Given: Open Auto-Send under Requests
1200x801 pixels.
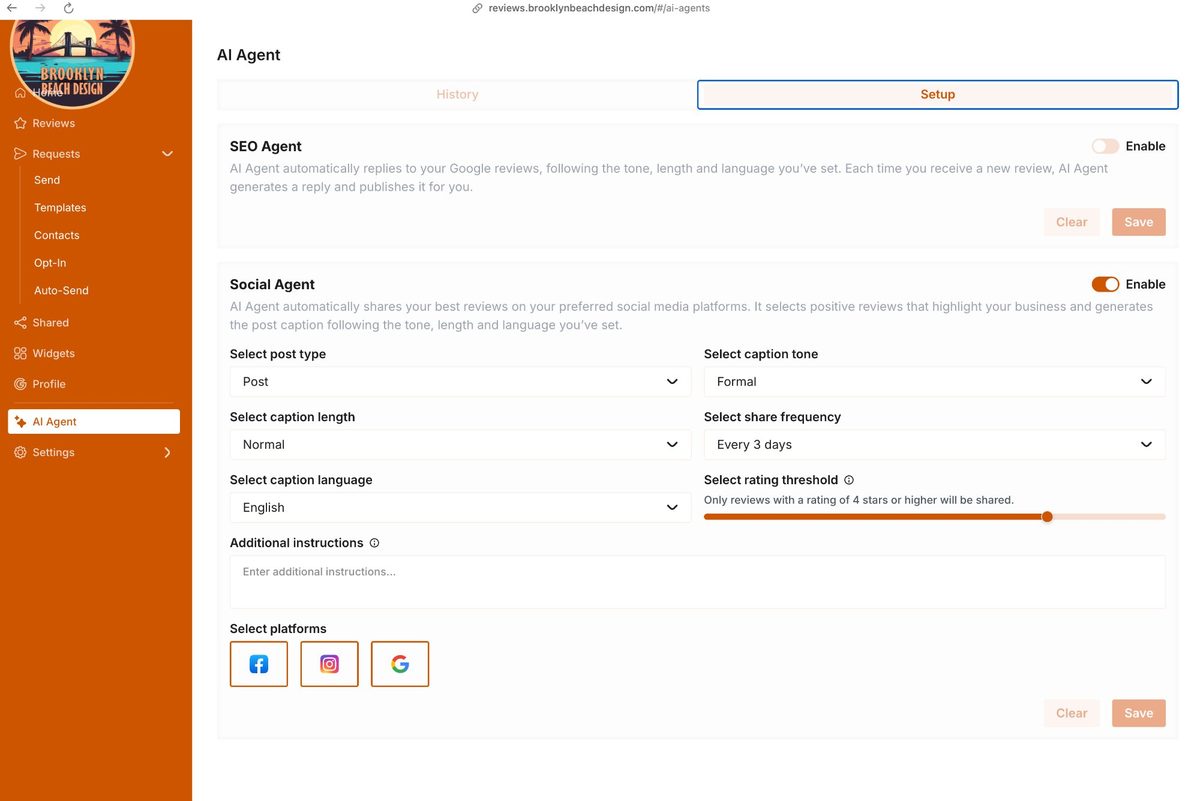Looking at the screenshot, I should tap(61, 291).
